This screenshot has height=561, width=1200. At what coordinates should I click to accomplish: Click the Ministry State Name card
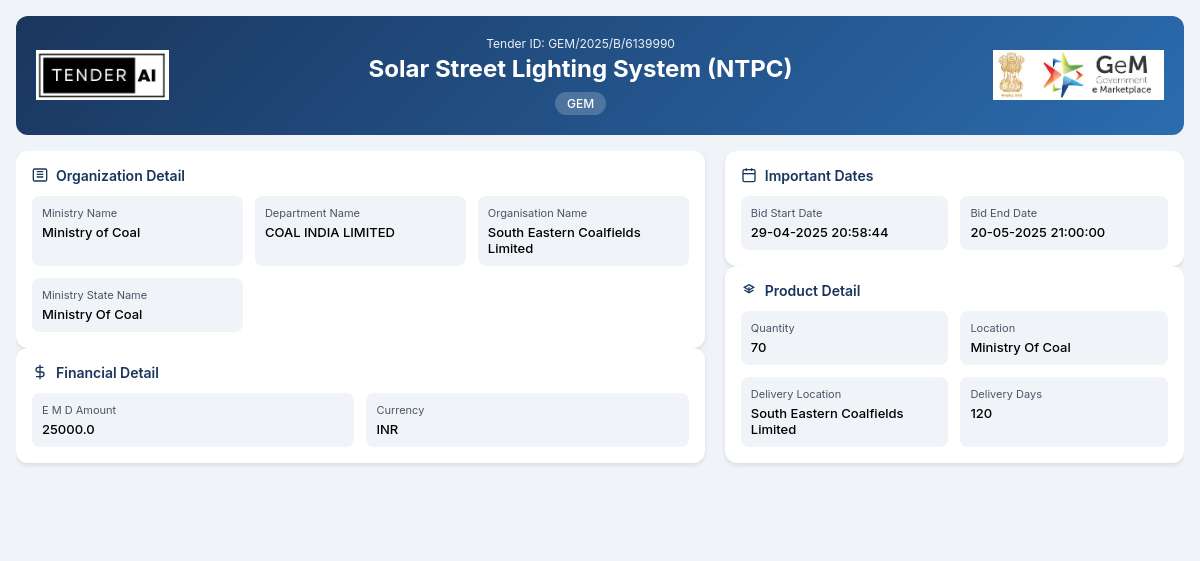[137, 305]
